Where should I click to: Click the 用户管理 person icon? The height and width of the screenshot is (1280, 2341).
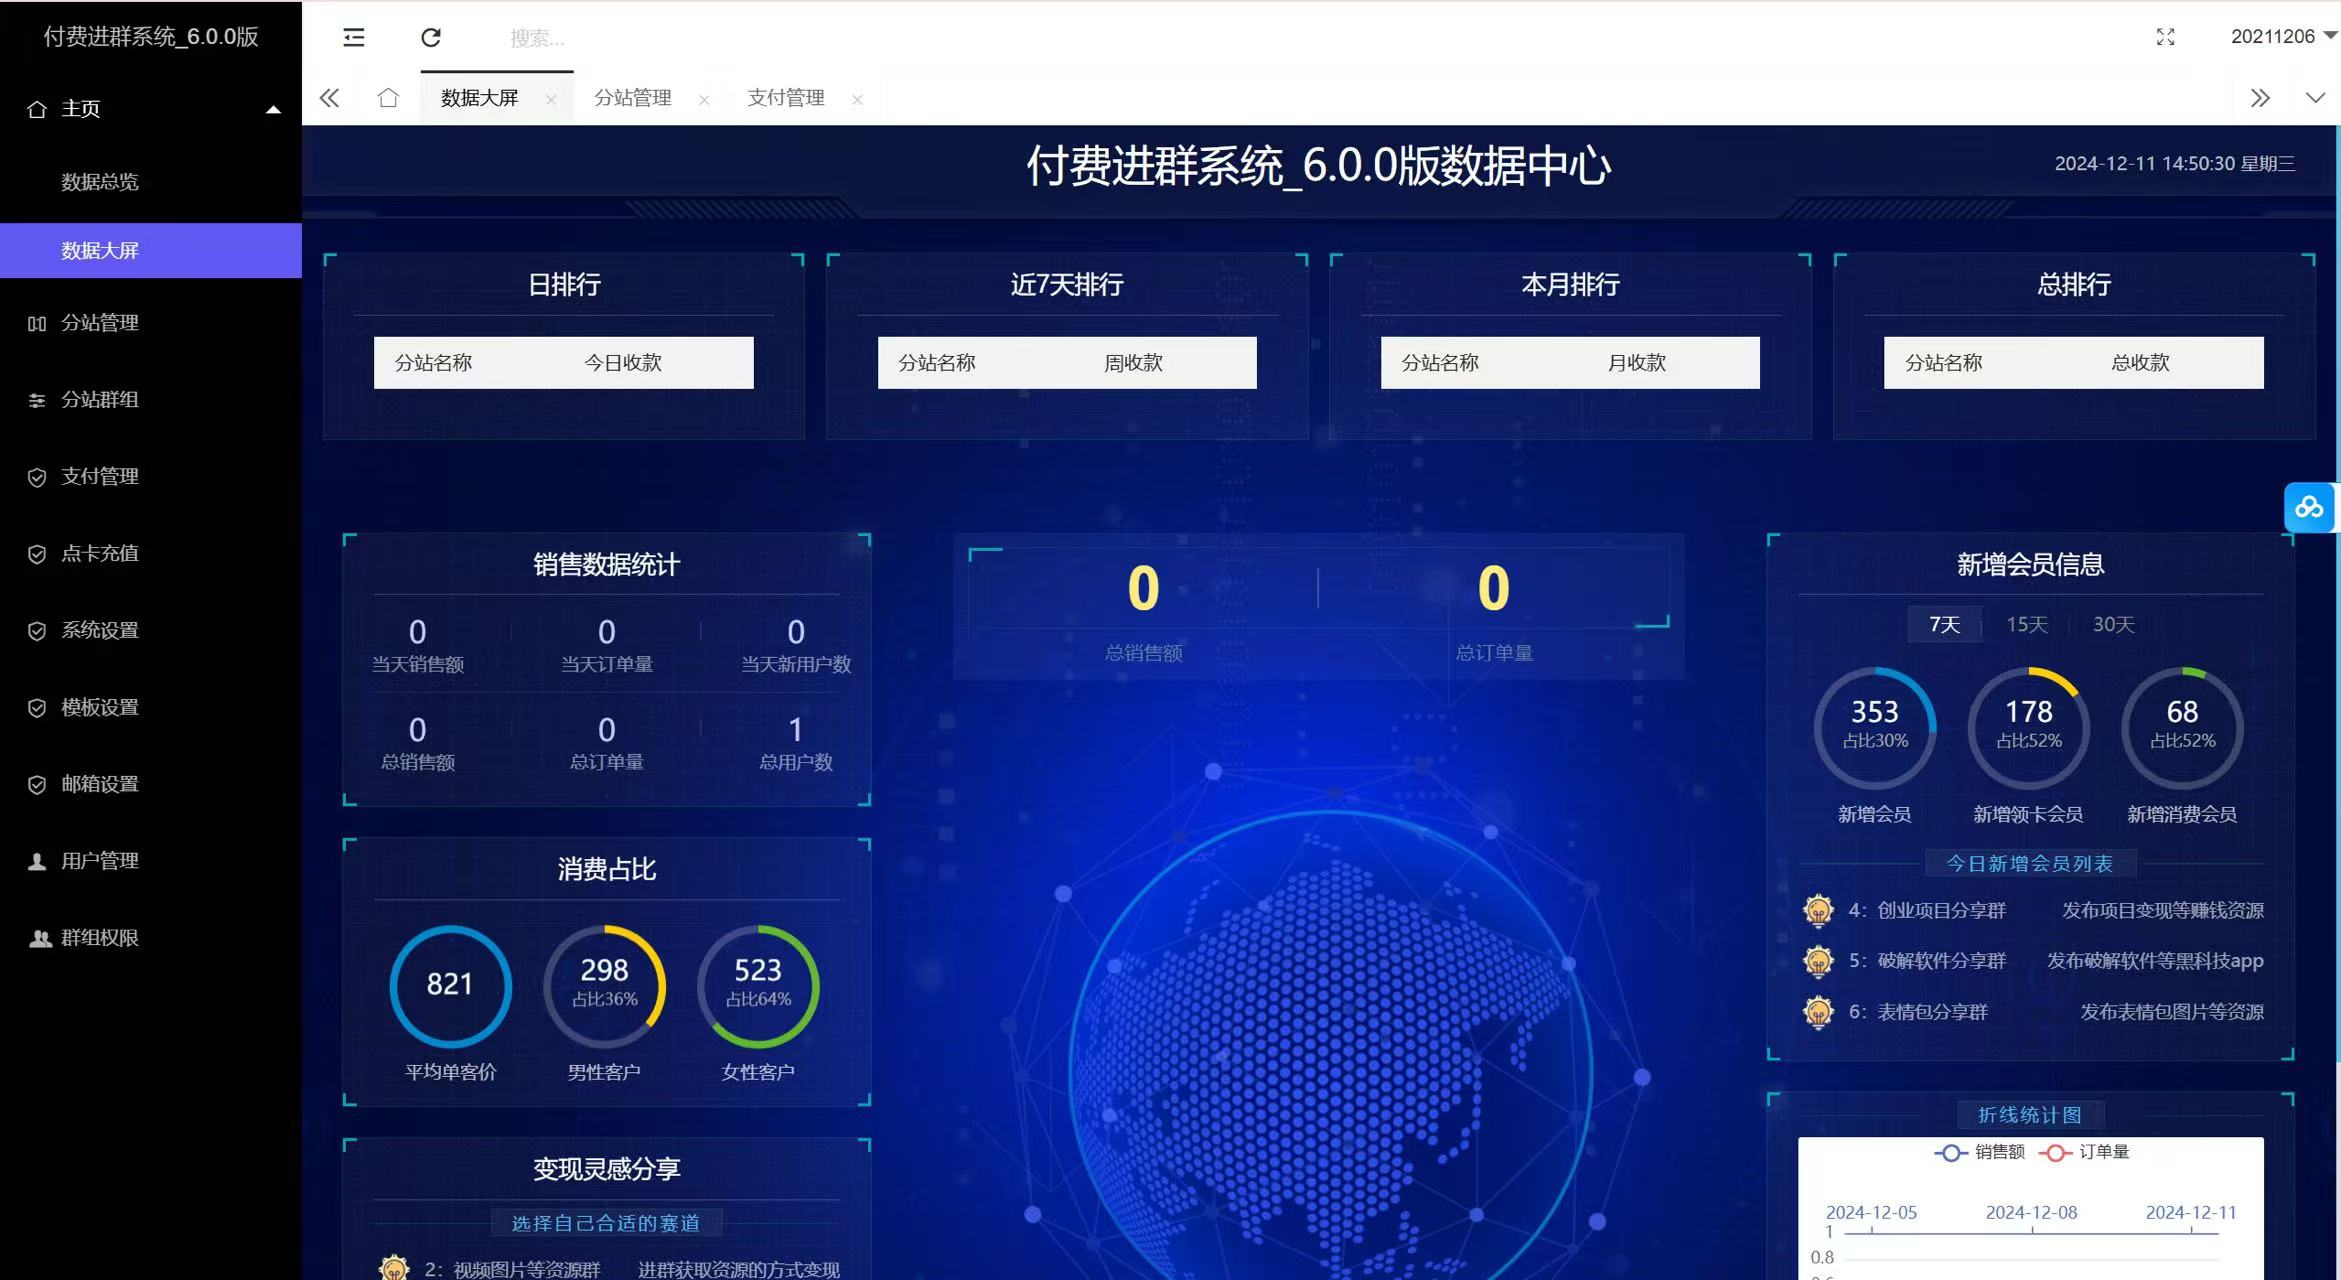coord(37,861)
